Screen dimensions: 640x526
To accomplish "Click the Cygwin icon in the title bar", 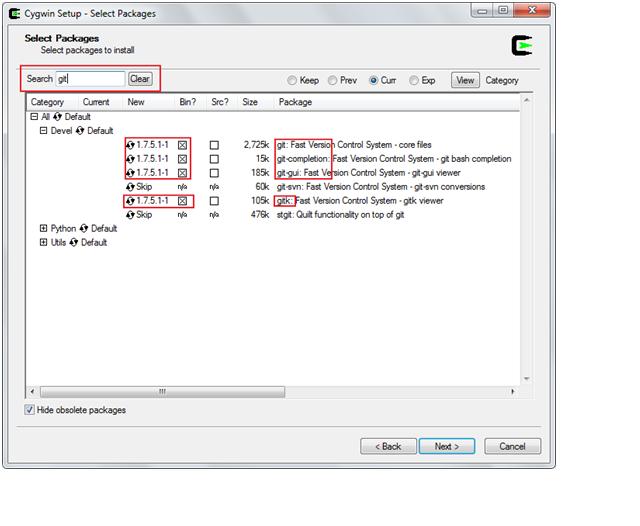I will click(x=15, y=13).
